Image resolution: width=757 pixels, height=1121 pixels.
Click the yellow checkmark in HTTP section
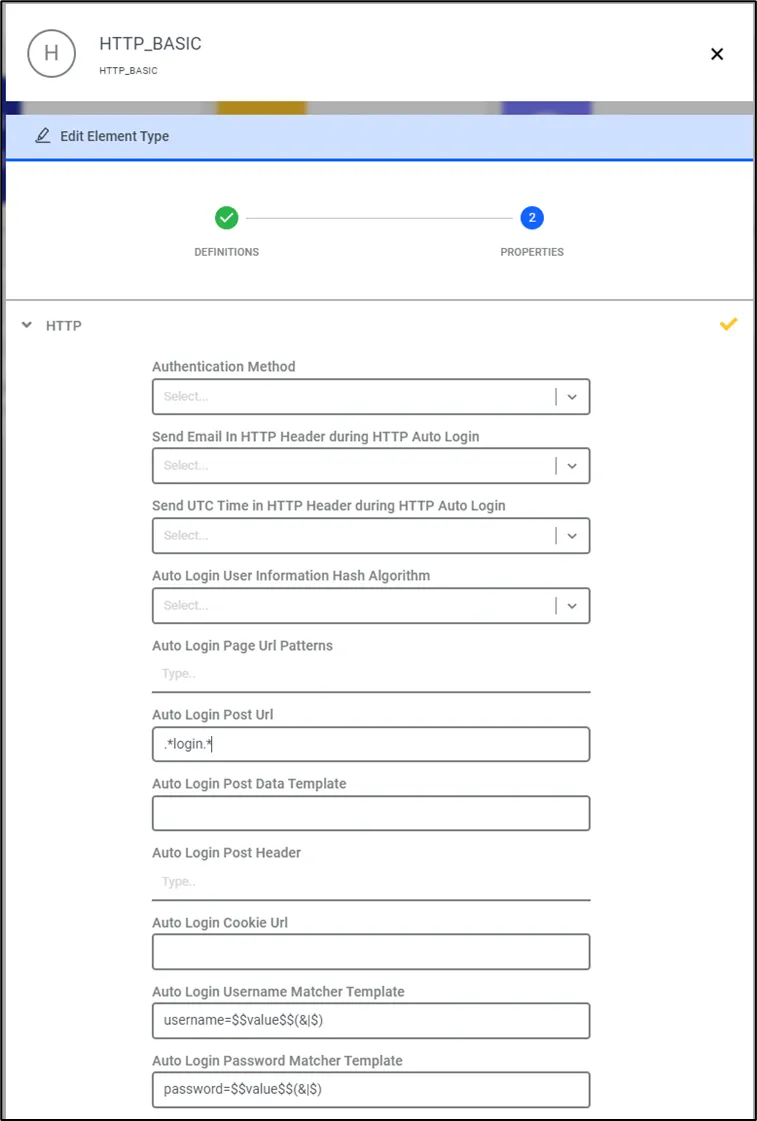pyautogui.click(x=728, y=325)
